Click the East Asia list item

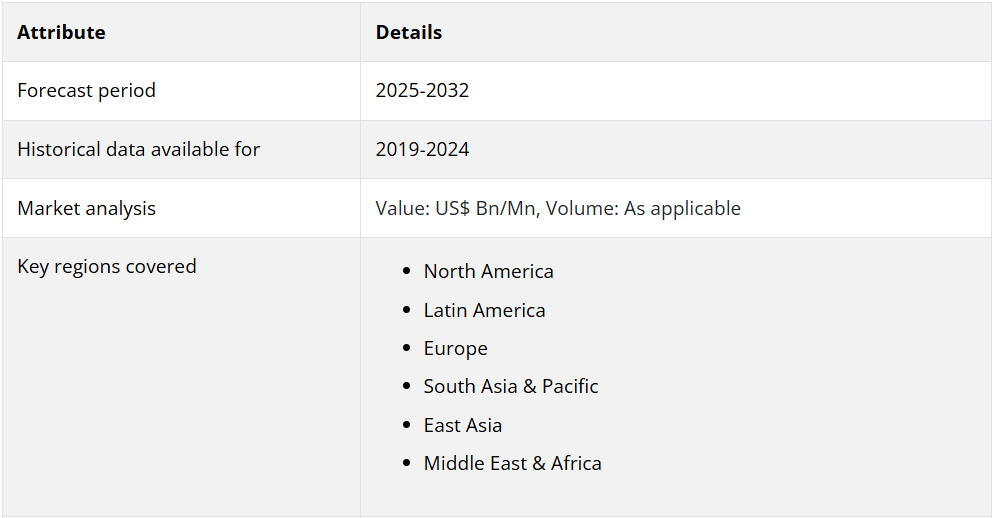click(462, 425)
